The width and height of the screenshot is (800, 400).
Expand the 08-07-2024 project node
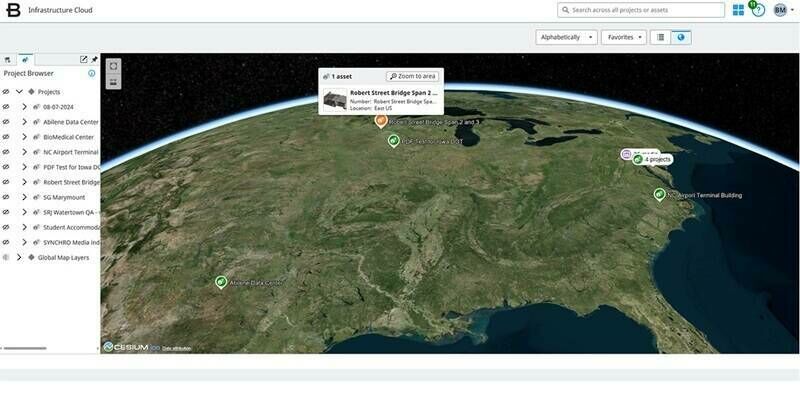coord(24,107)
